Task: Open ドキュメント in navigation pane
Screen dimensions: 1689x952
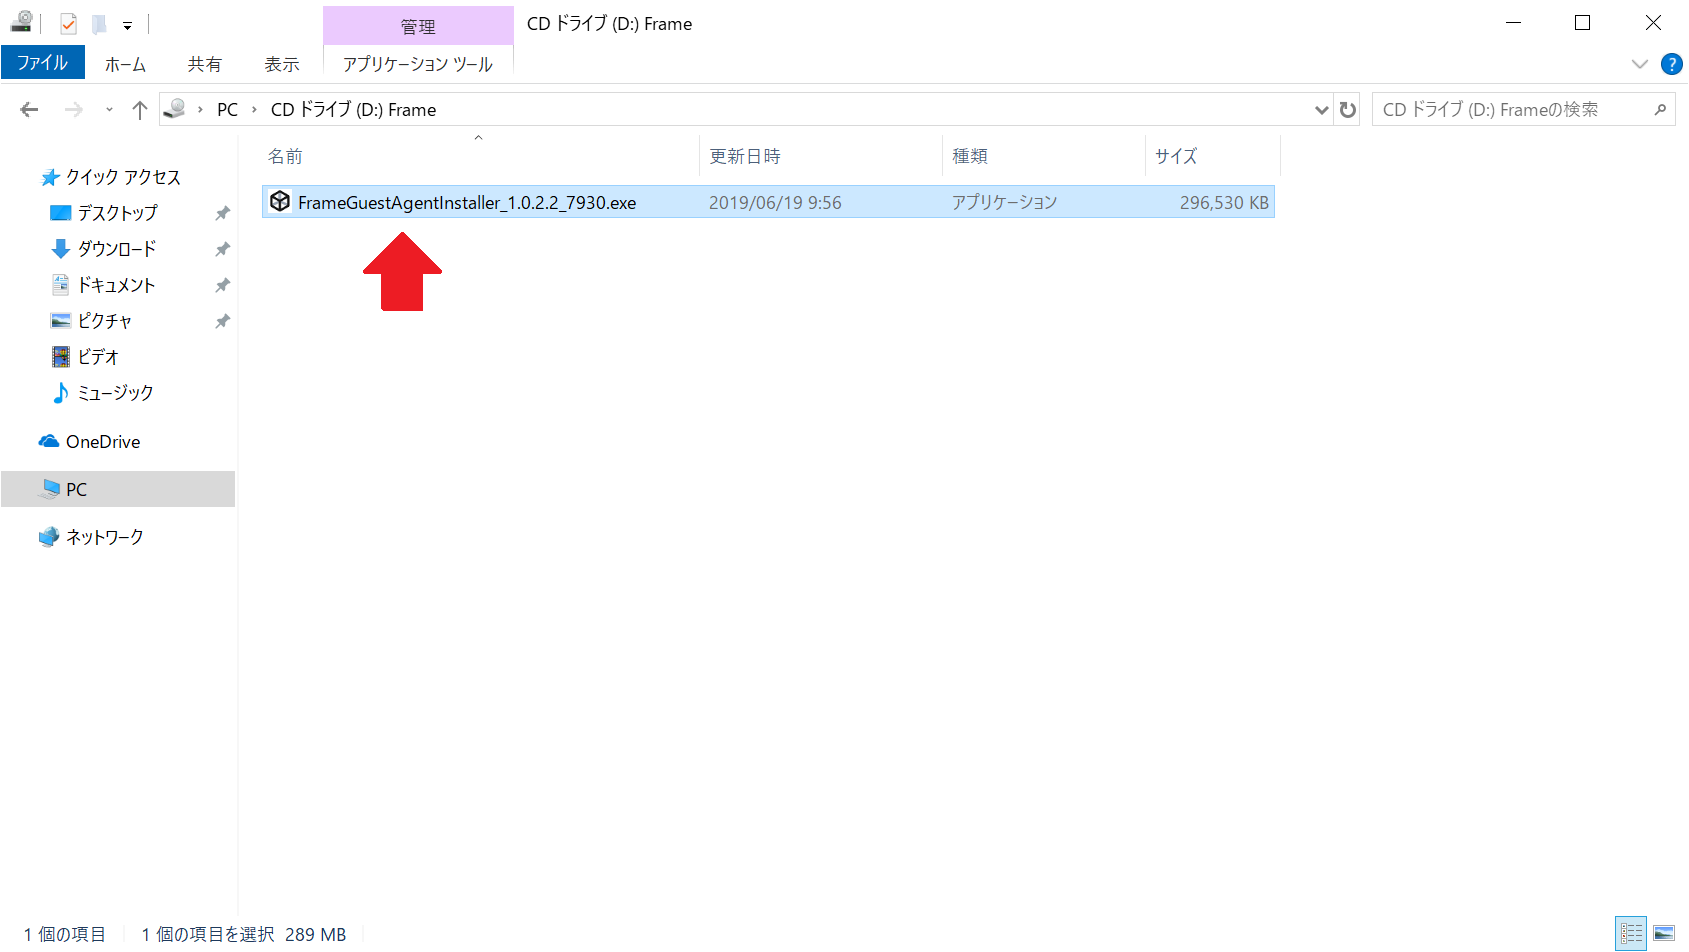Action: [116, 285]
